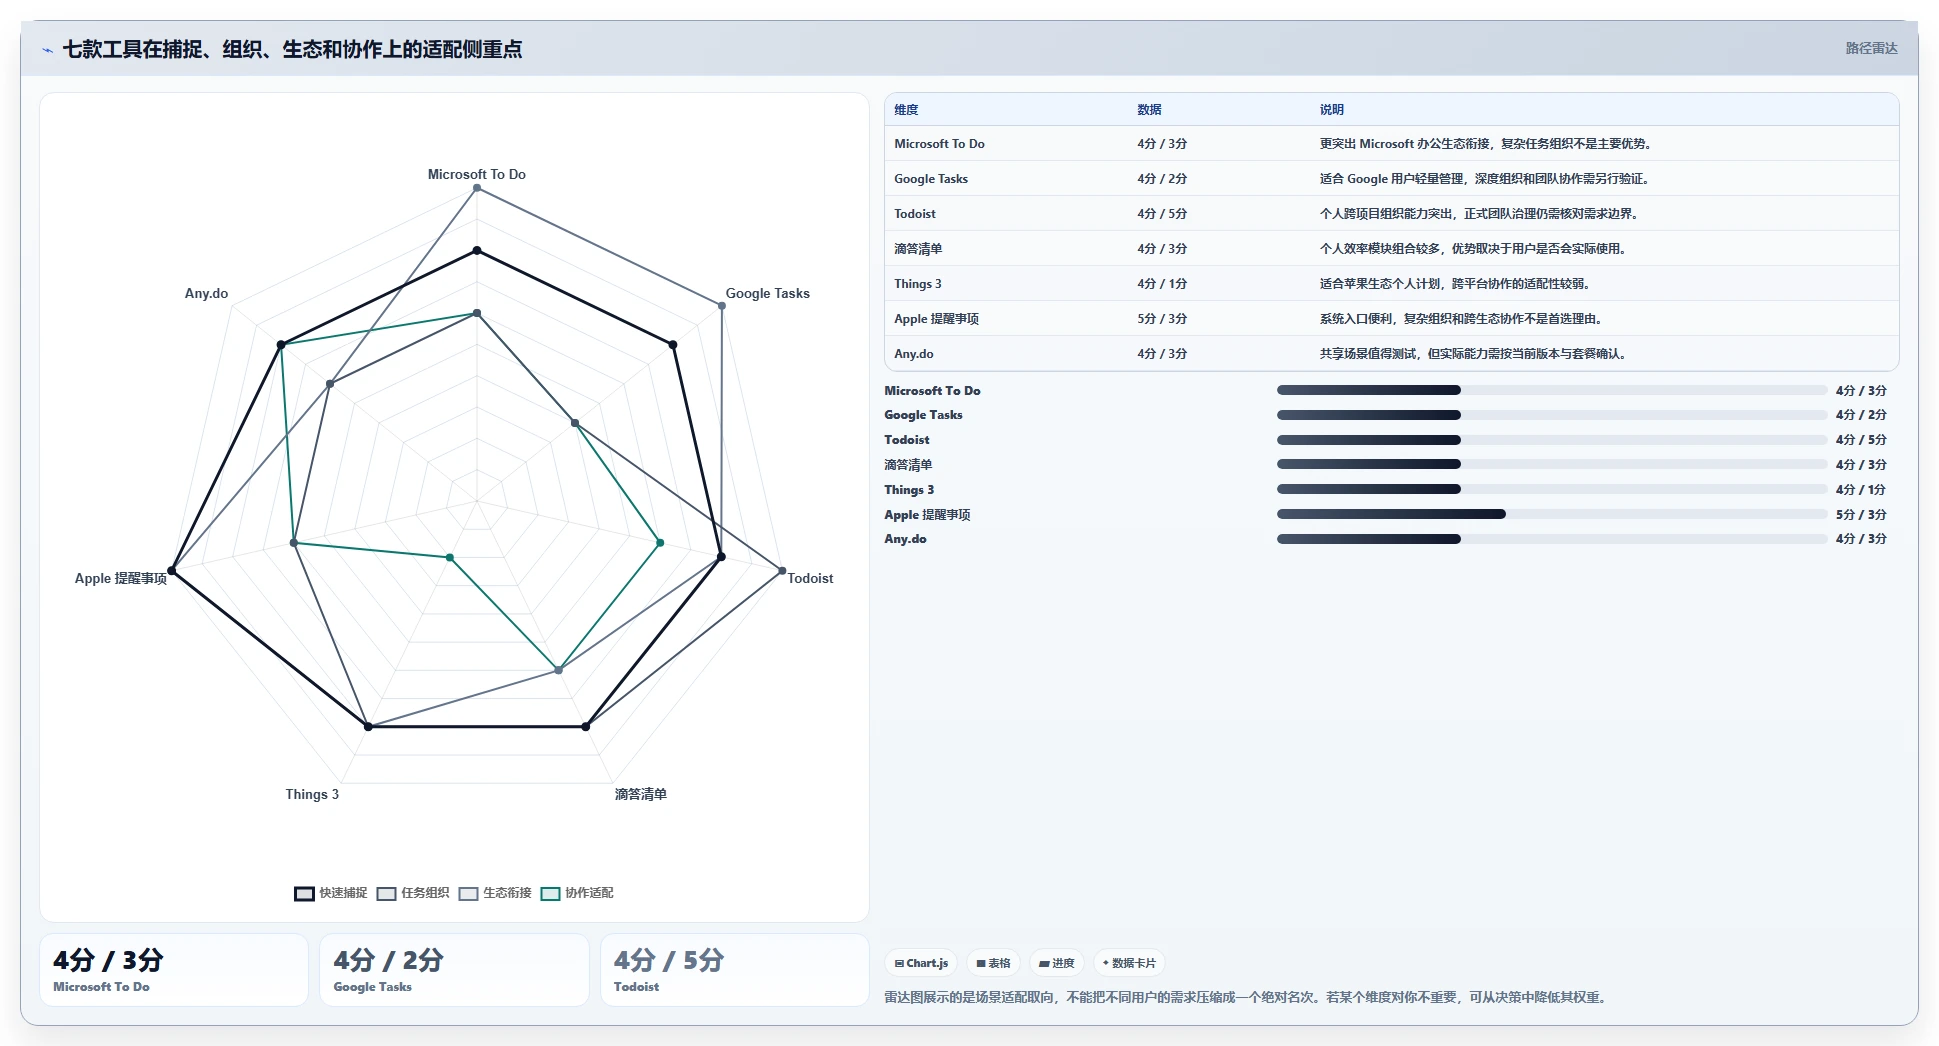This screenshot has height=1046, width=1939.
Task: Click the Chart.js chip
Action: click(x=921, y=963)
